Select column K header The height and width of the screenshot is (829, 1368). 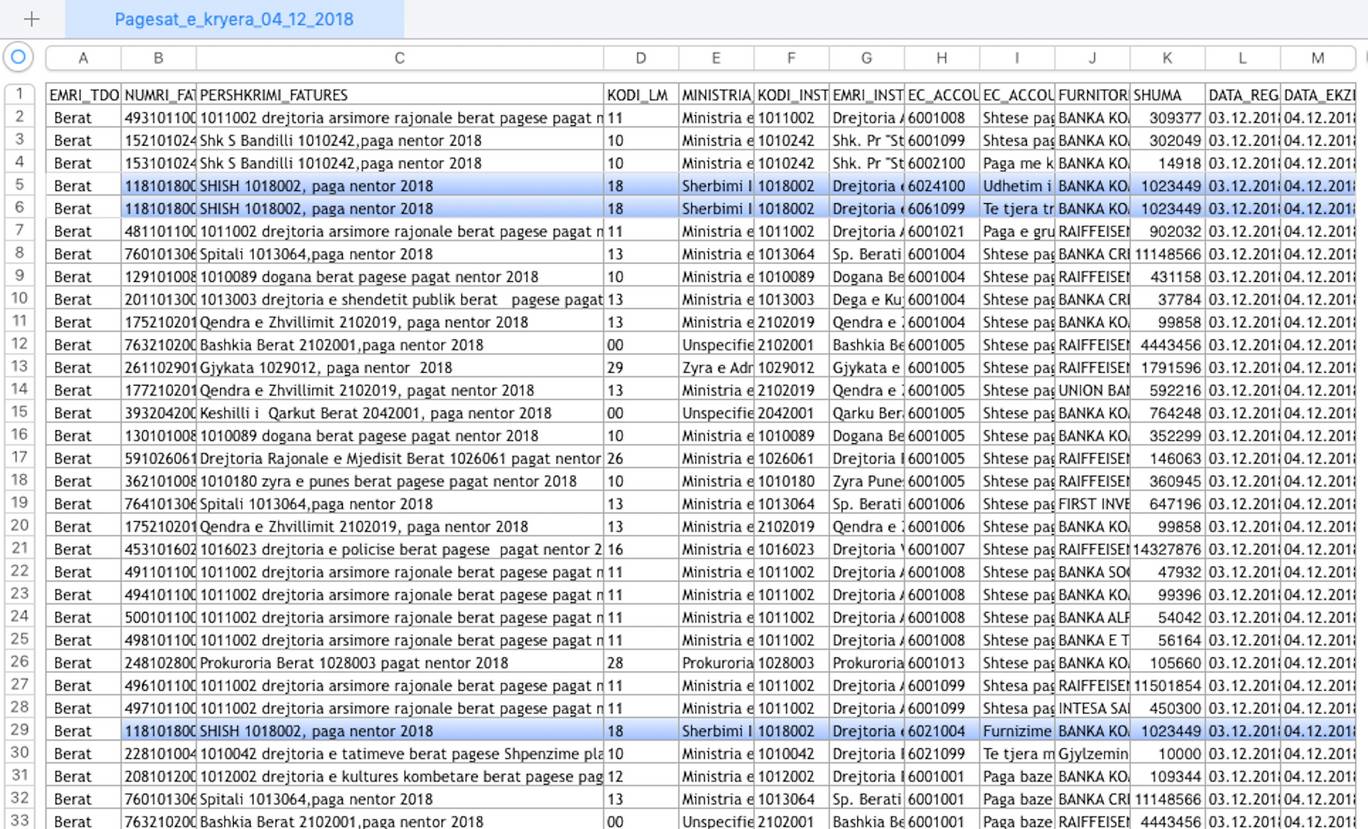coord(1167,58)
